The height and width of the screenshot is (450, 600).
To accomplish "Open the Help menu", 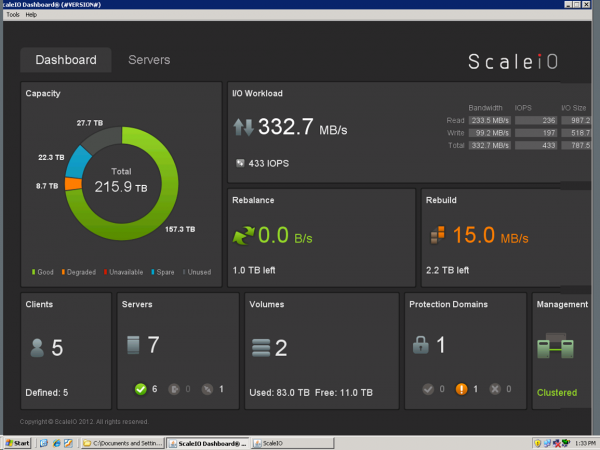I will click(x=31, y=15).
